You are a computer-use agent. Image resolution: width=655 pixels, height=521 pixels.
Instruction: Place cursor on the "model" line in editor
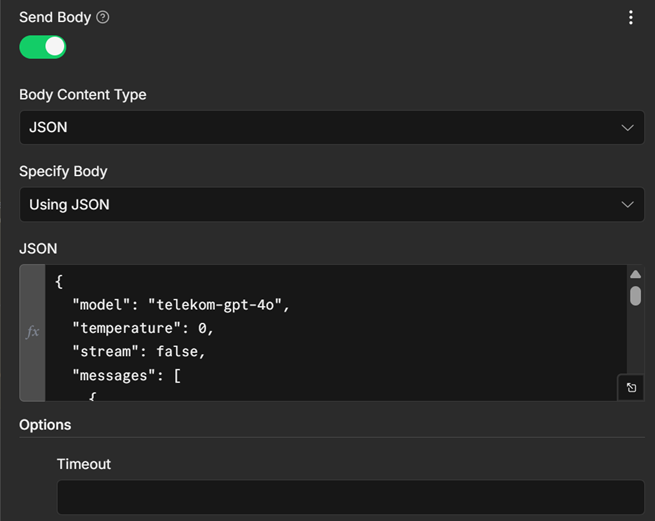point(181,305)
